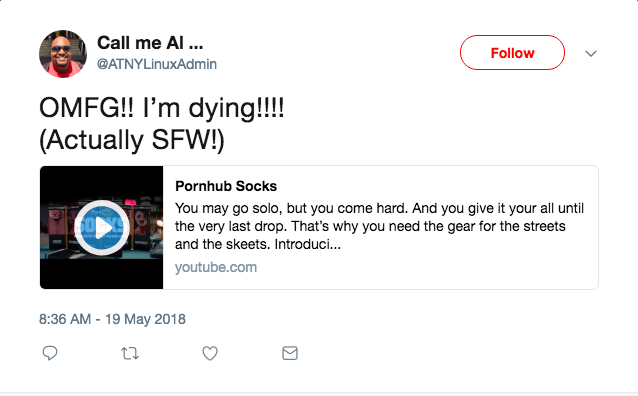
Task: Click the black letterbox bar above the video preview
Action: tap(102, 182)
